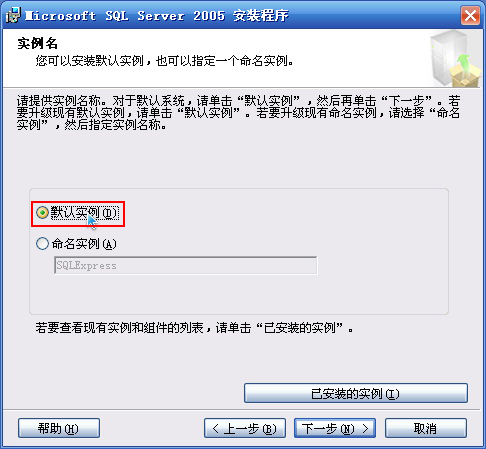
Task: Click the title bar text Microsoft SQL Server 2005 安装程序
Action: coord(157,16)
